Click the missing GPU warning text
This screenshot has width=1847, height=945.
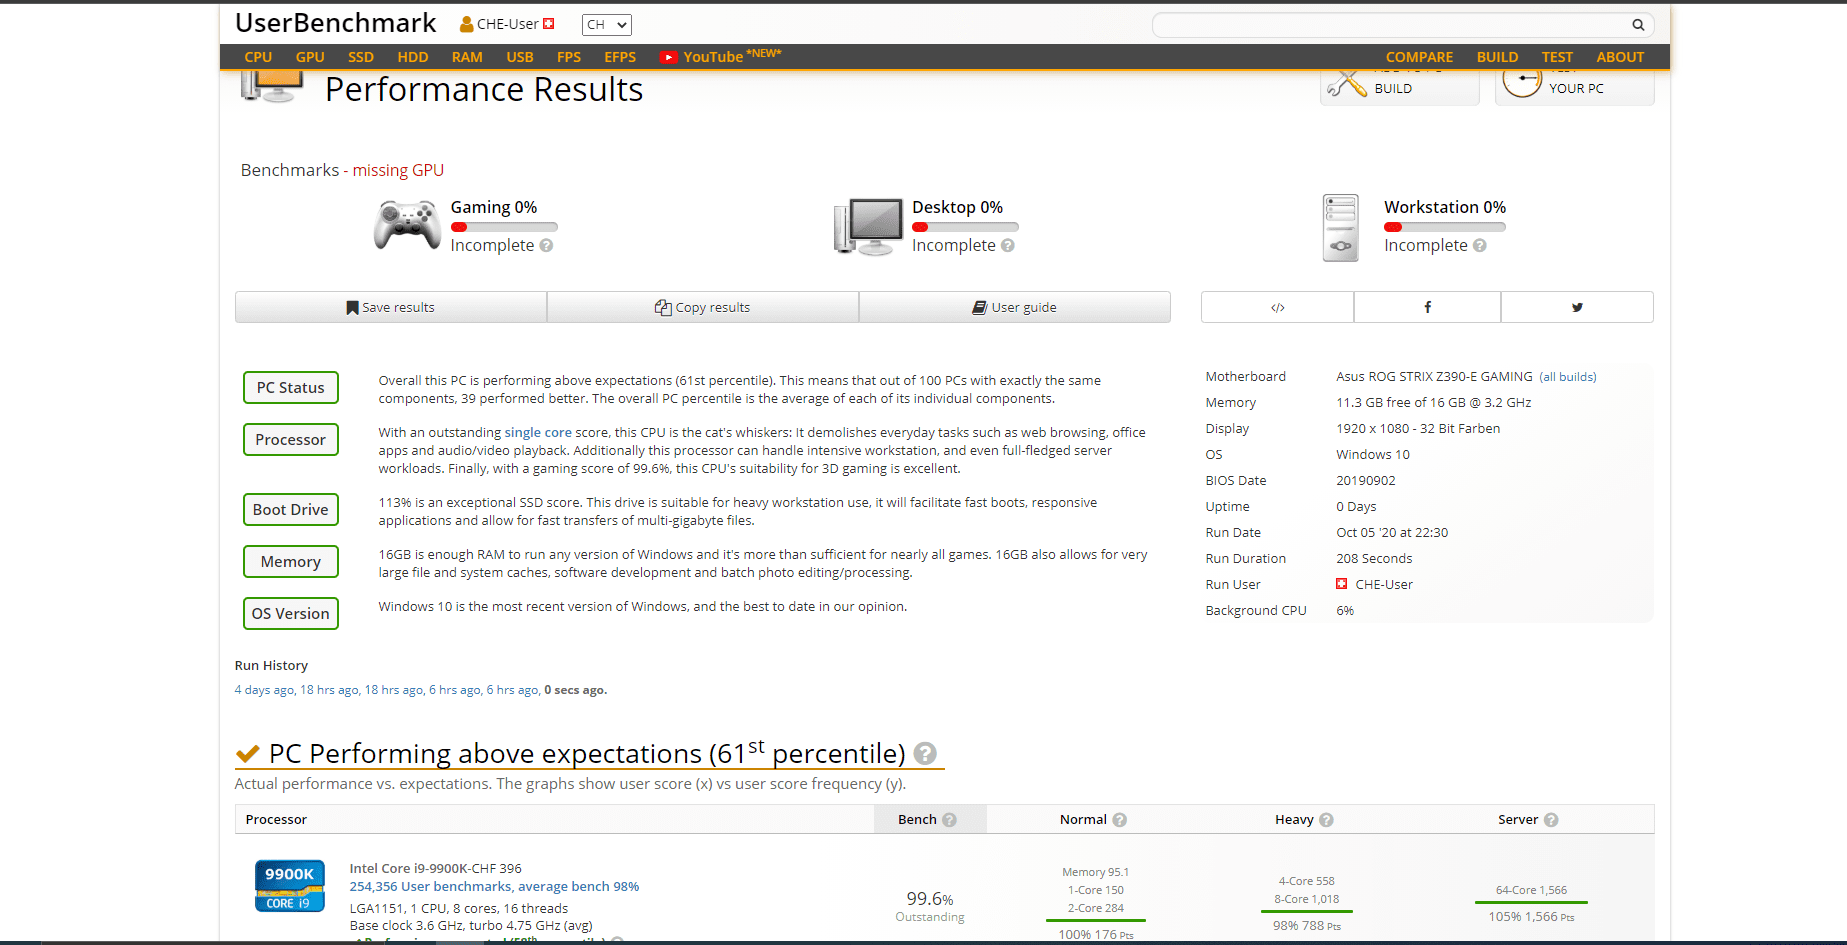point(398,171)
